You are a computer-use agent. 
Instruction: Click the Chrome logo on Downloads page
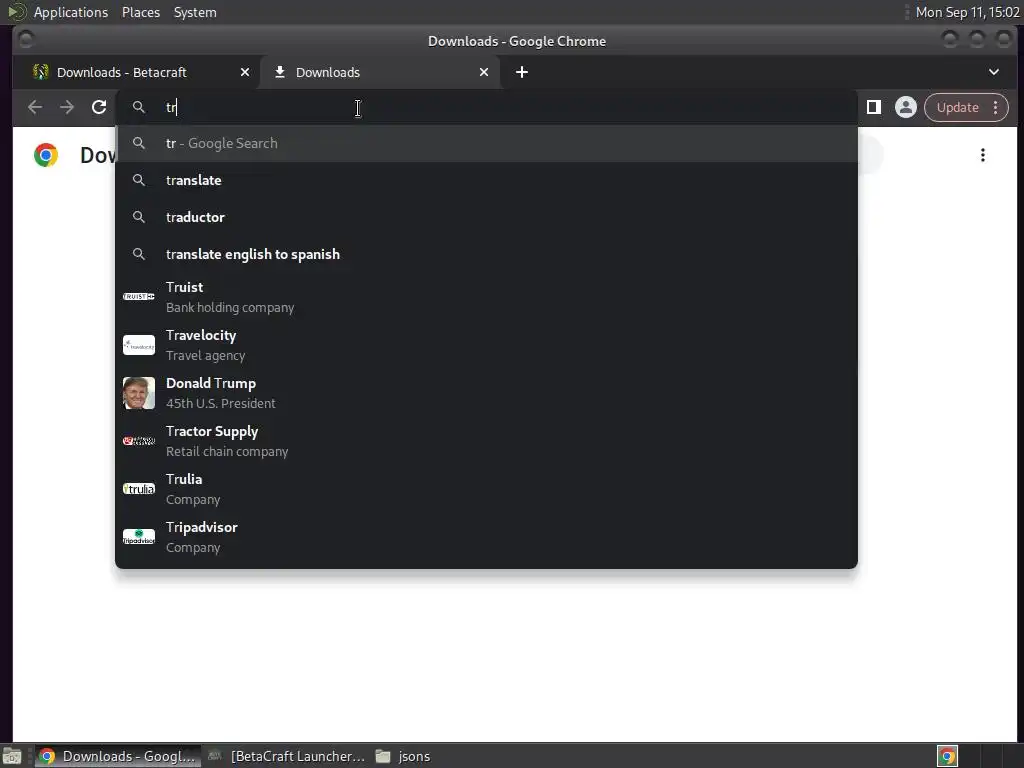coord(46,155)
